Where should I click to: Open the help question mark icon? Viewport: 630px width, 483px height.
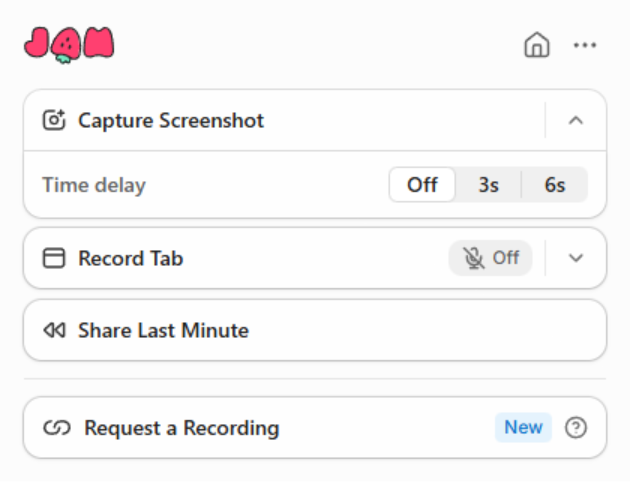(x=576, y=428)
